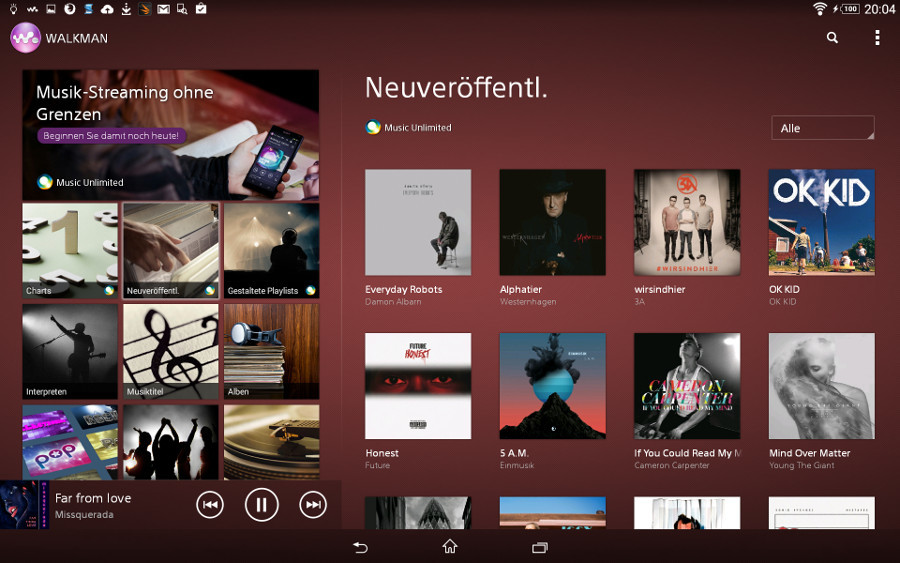This screenshot has height=563, width=900.
Task: Open the search magnifier icon
Action: pyautogui.click(x=832, y=38)
